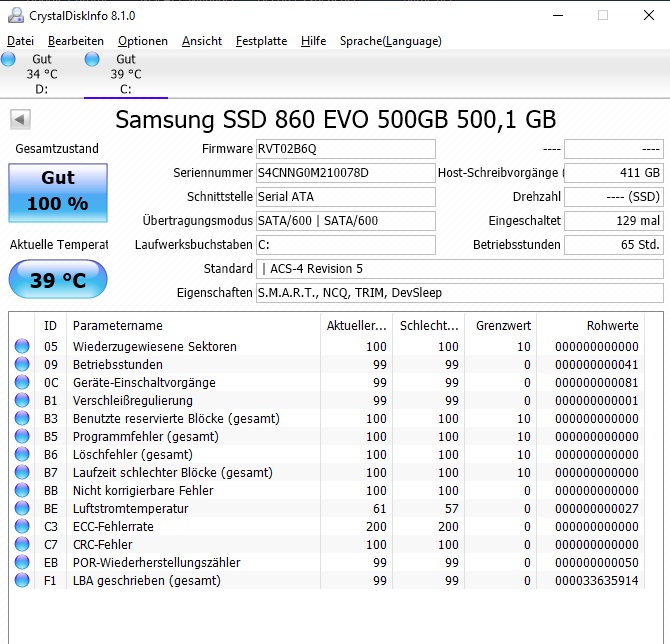Click status orb for Wiederzugewiesene Sektoren
670x644 pixels.
22,346
